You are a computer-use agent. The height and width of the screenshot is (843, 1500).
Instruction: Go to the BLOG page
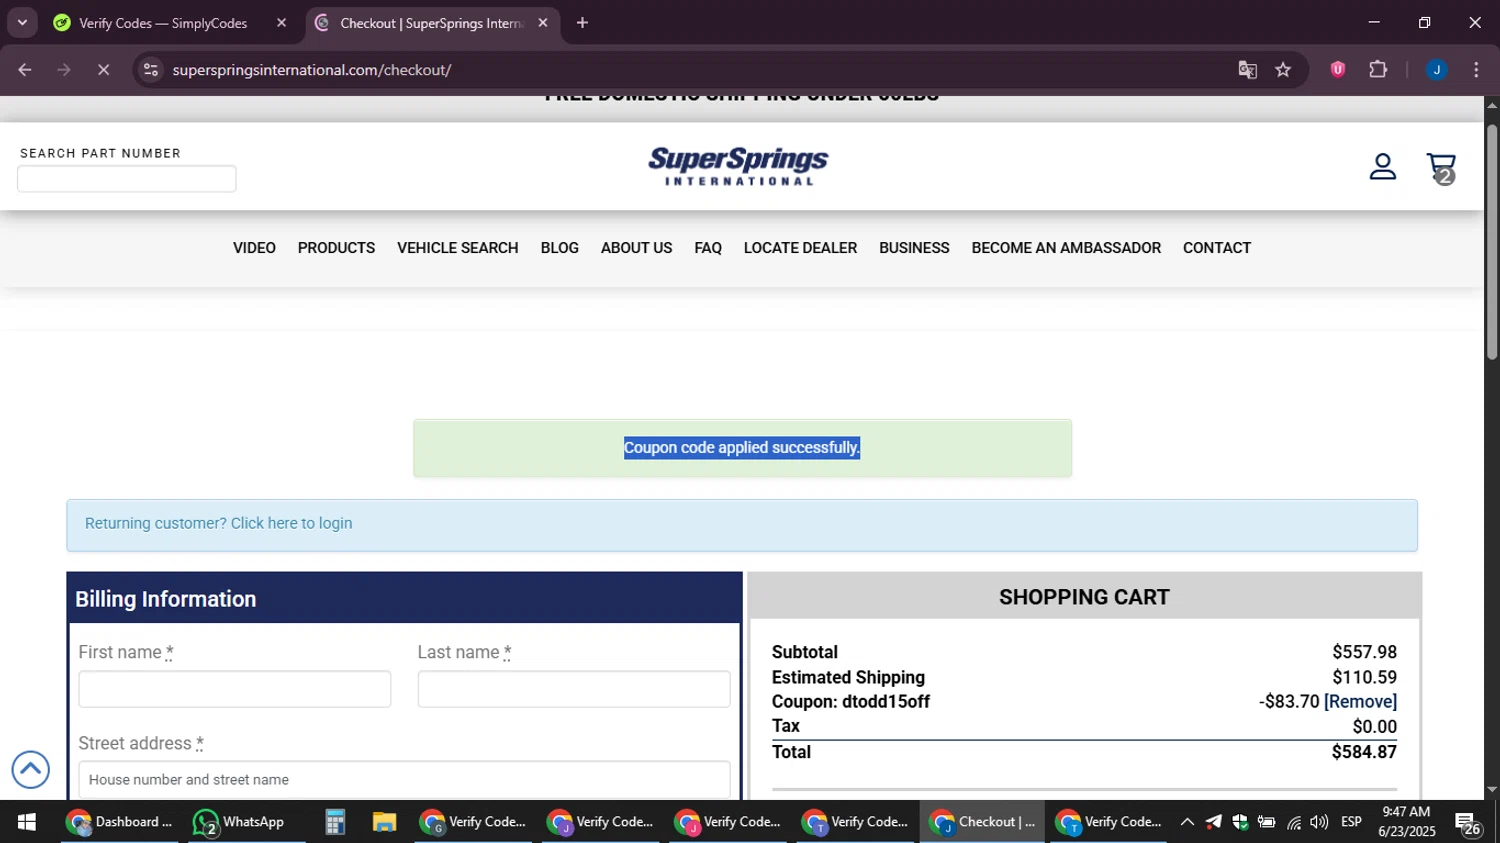(x=559, y=248)
